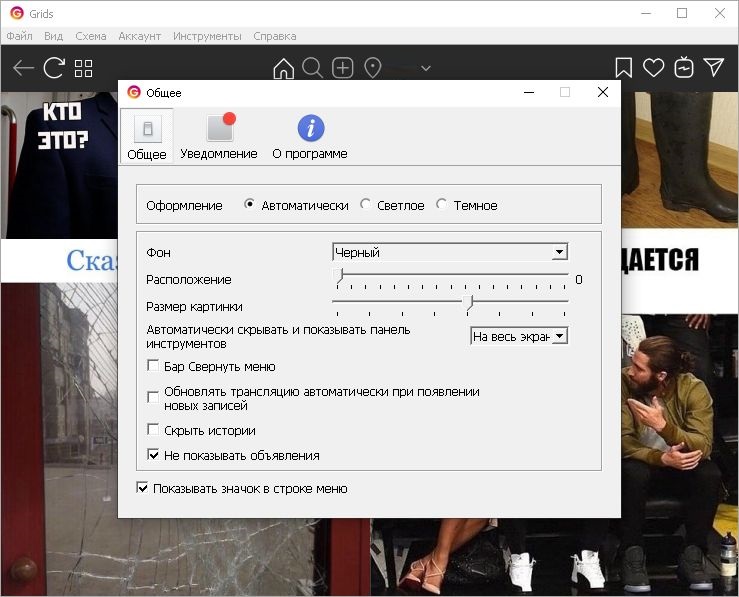Open the Инструменты menu
Viewport: 739px width, 597px height.
pyautogui.click(x=207, y=36)
